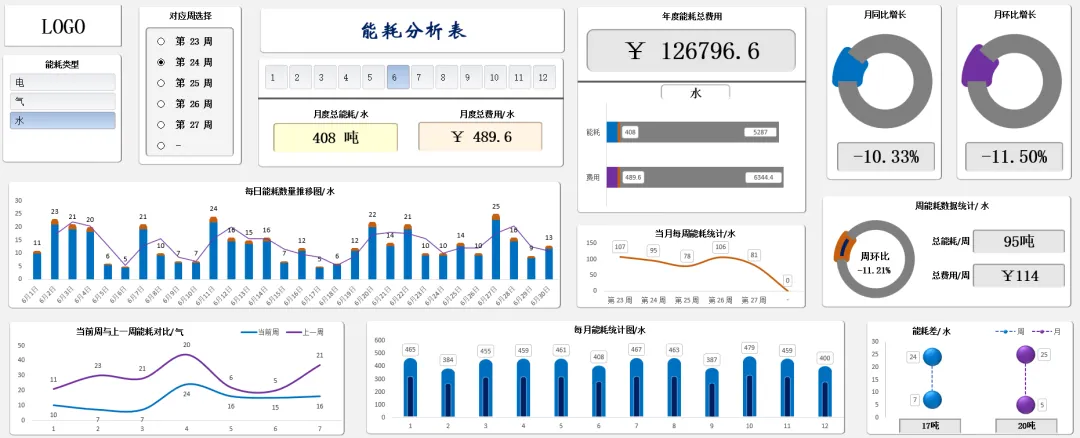Click the 周 legend entry in 能耗差 chart
Image resolution: width=1080 pixels, height=438 pixels.
(1008, 332)
